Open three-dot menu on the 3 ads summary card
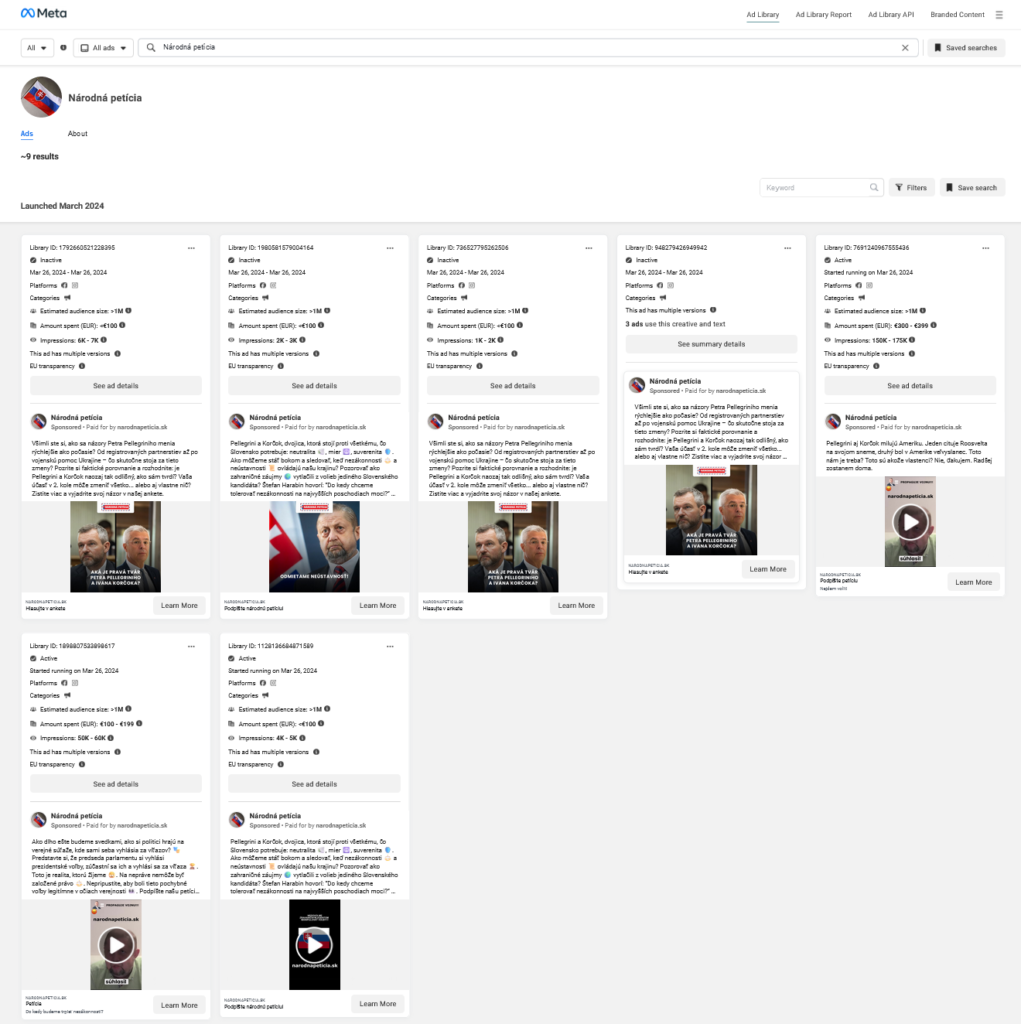The height and width of the screenshot is (1024, 1021). tap(788, 248)
